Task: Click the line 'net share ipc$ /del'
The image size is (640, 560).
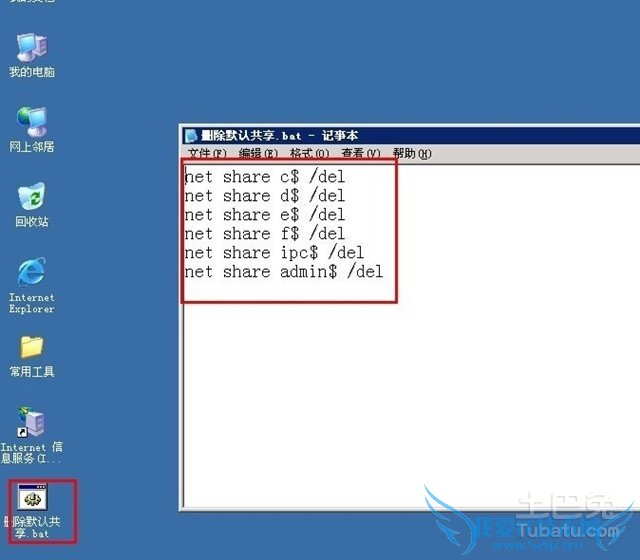Action: pos(274,253)
